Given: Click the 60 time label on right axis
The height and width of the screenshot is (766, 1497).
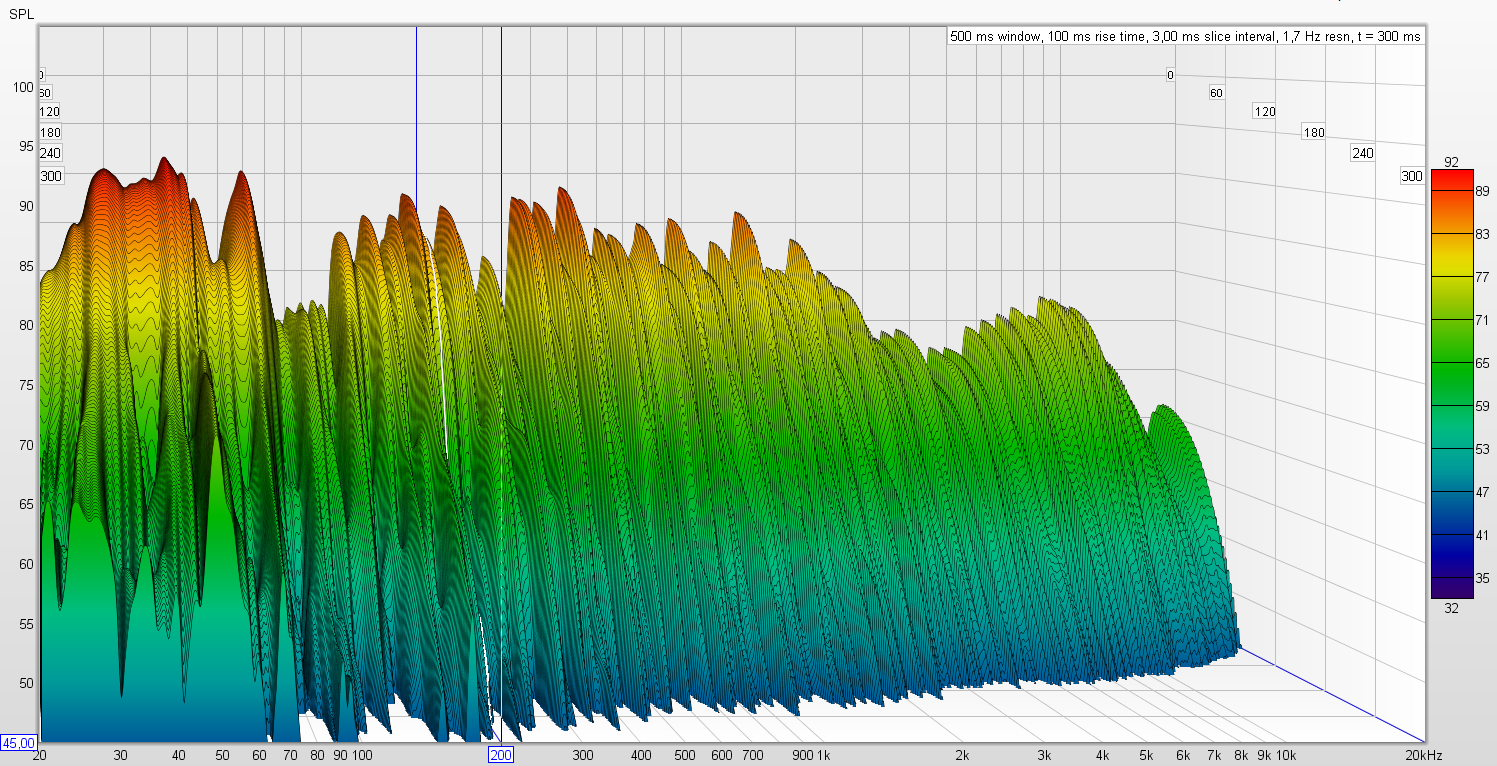Looking at the screenshot, I should coord(1216,93).
